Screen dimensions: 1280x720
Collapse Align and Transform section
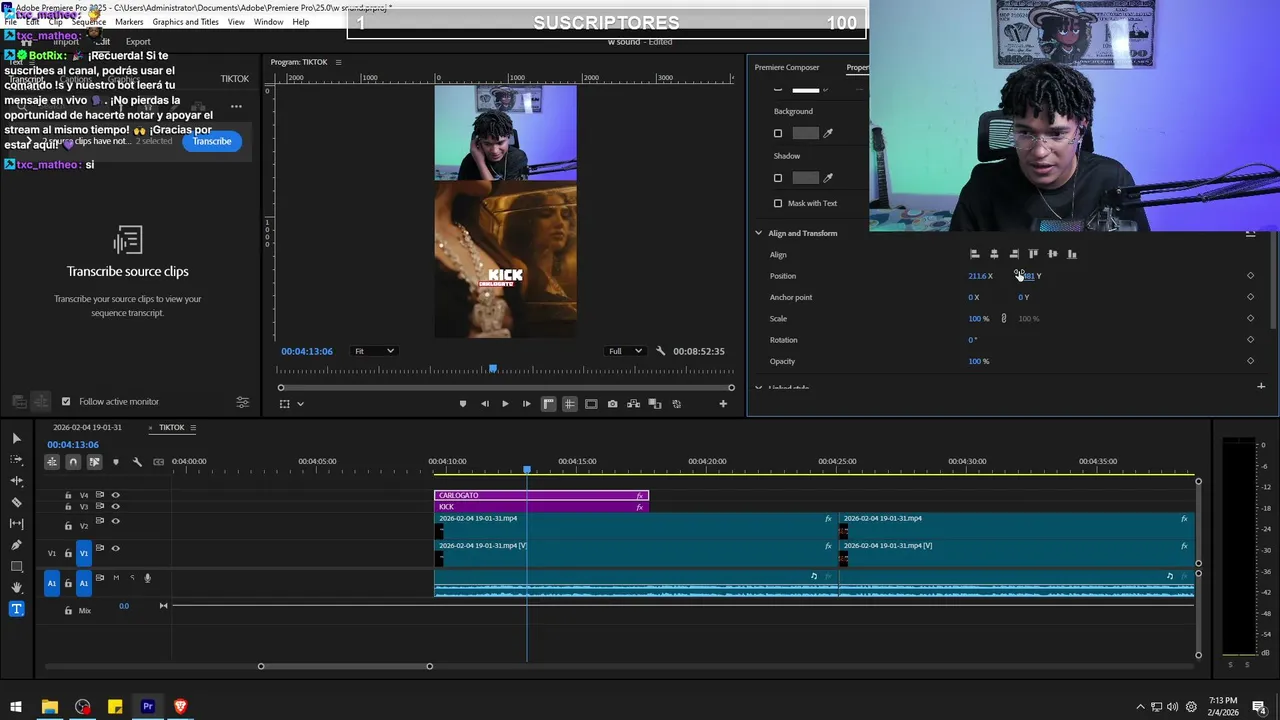(759, 233)
